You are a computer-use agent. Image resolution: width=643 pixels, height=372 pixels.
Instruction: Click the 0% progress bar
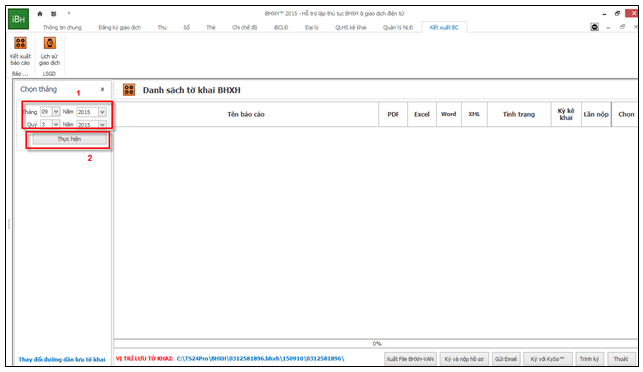(x=376, y=343)
